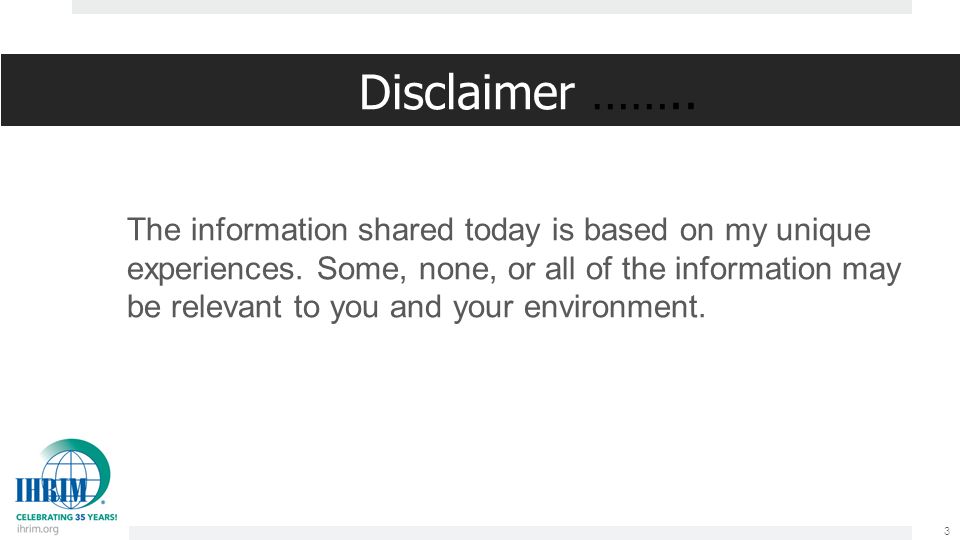Viewport: 960px width, 540px height.
Task: Click the word 'today' in first line
Action: coord(502,232)
